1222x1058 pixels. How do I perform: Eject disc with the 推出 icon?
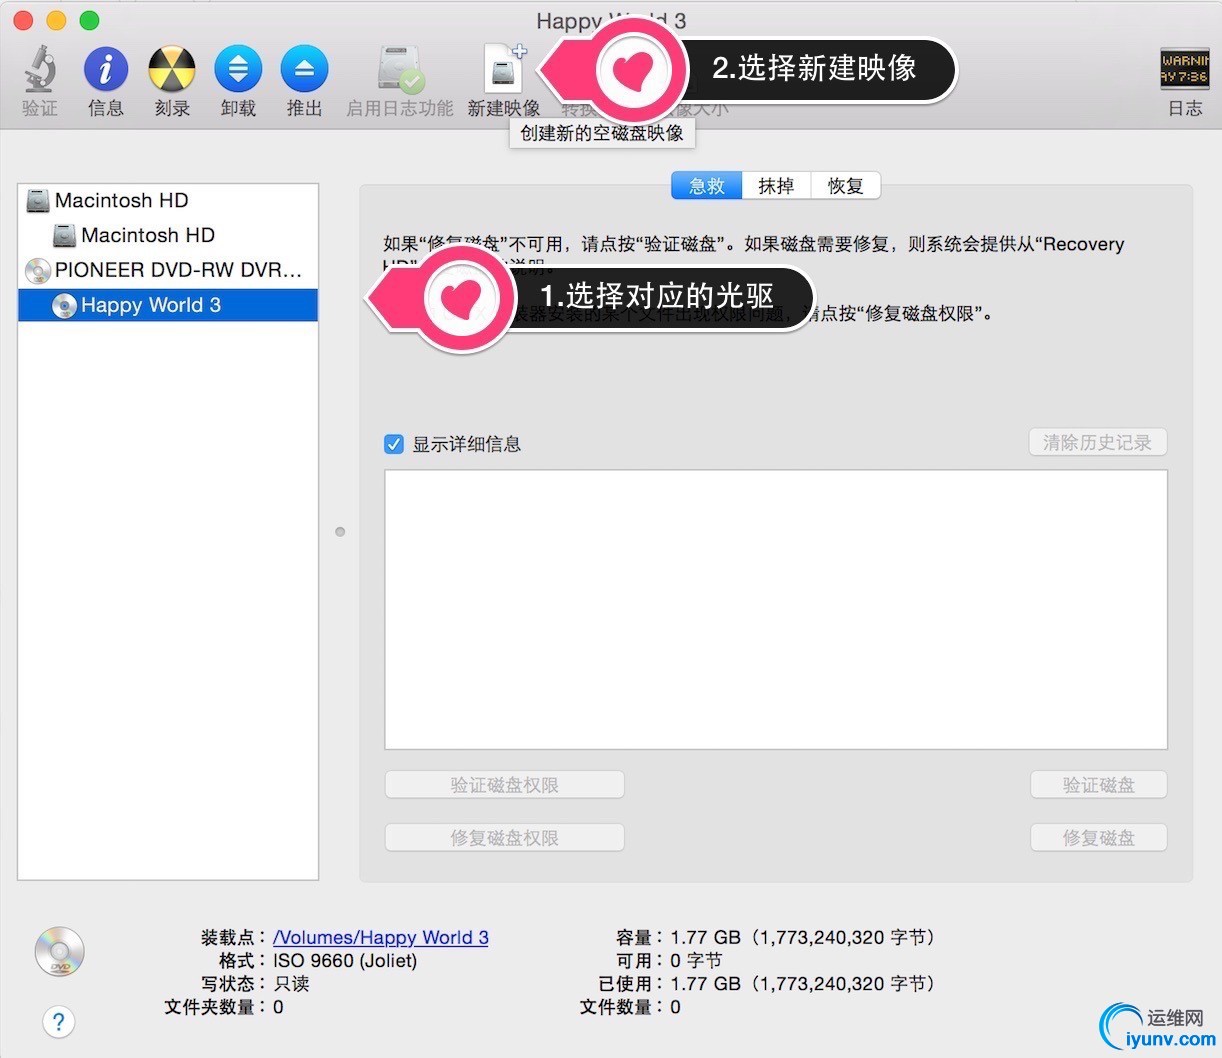click(x=304, y=69)
